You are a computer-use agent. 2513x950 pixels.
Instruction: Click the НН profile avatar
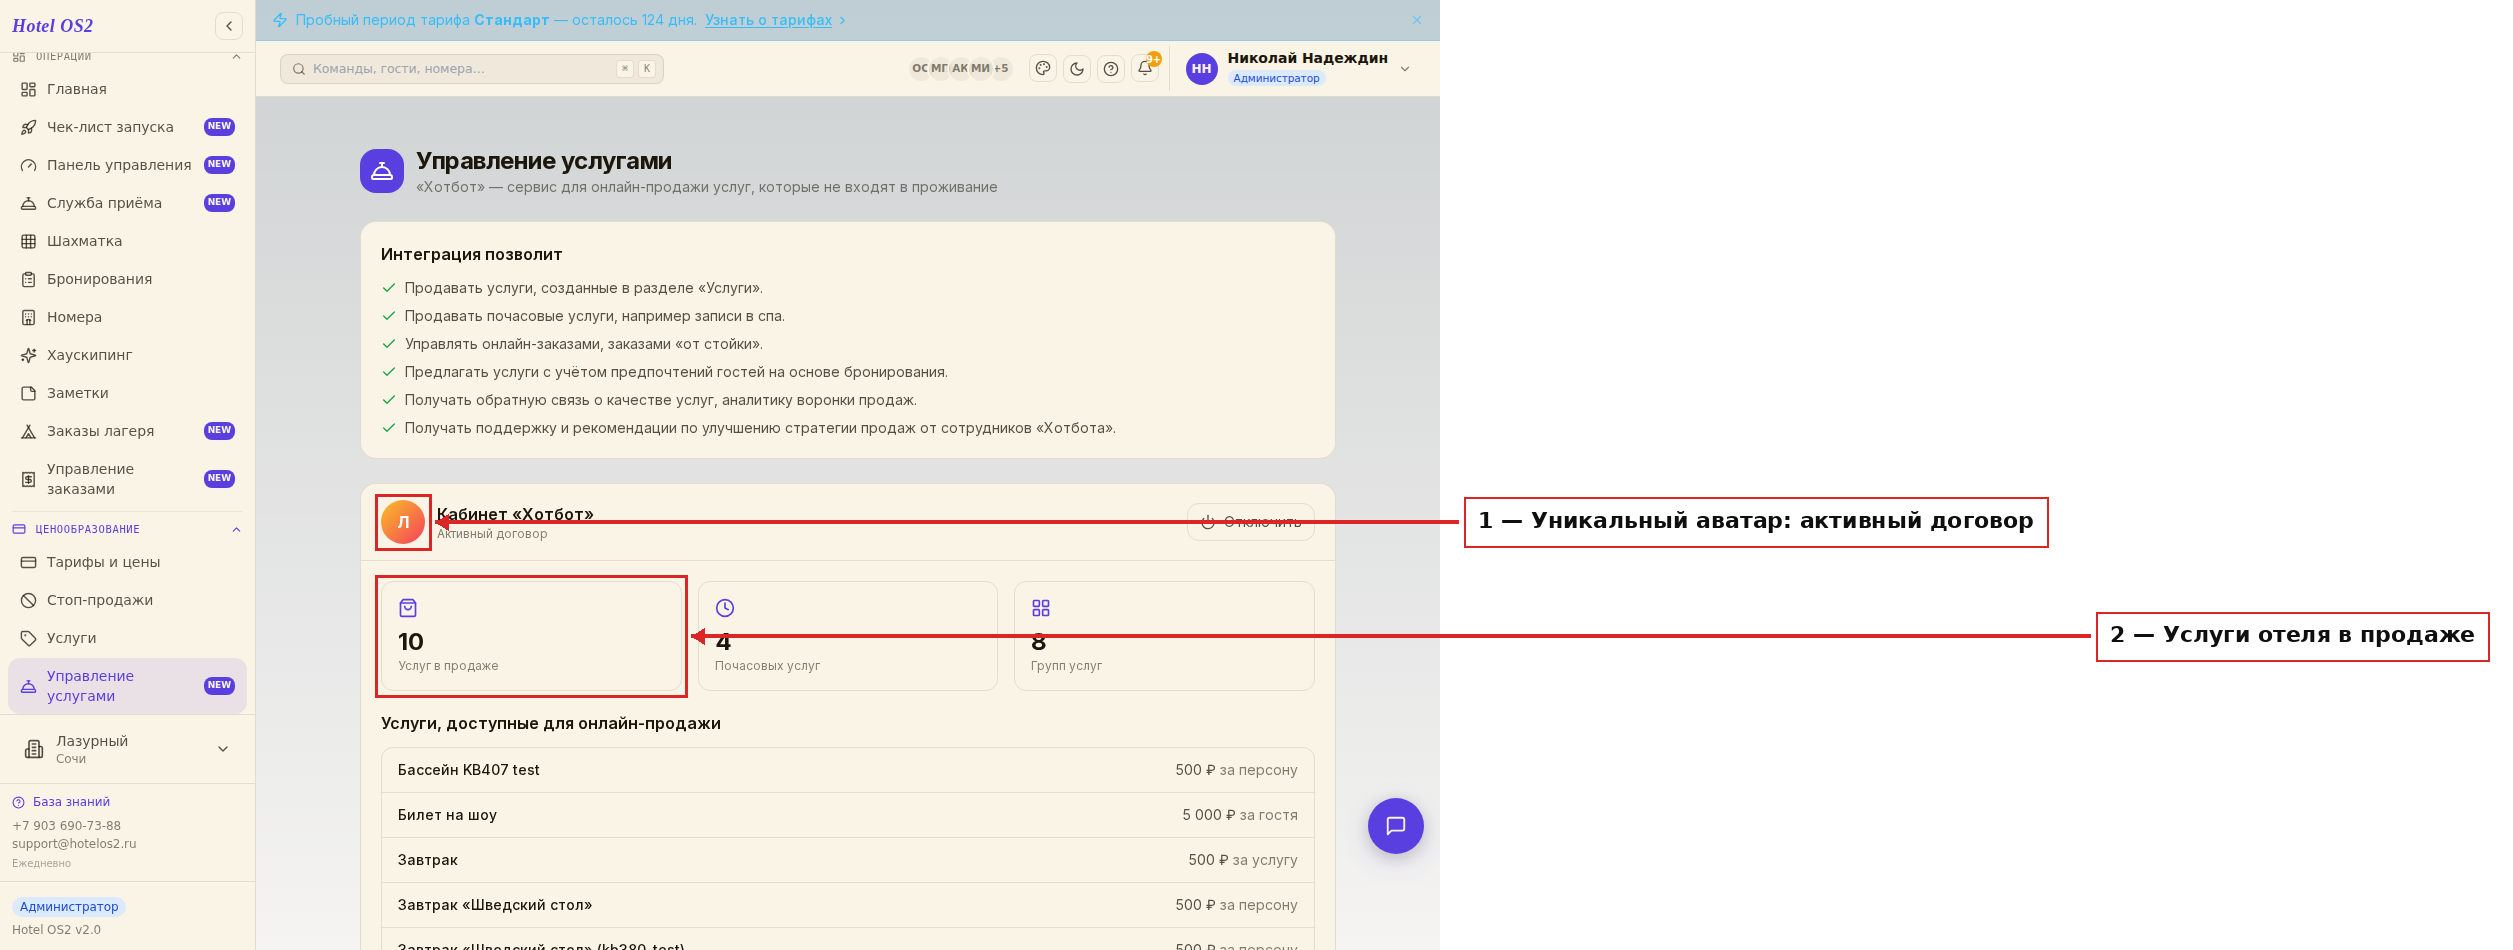click(x=1202, y=69)
